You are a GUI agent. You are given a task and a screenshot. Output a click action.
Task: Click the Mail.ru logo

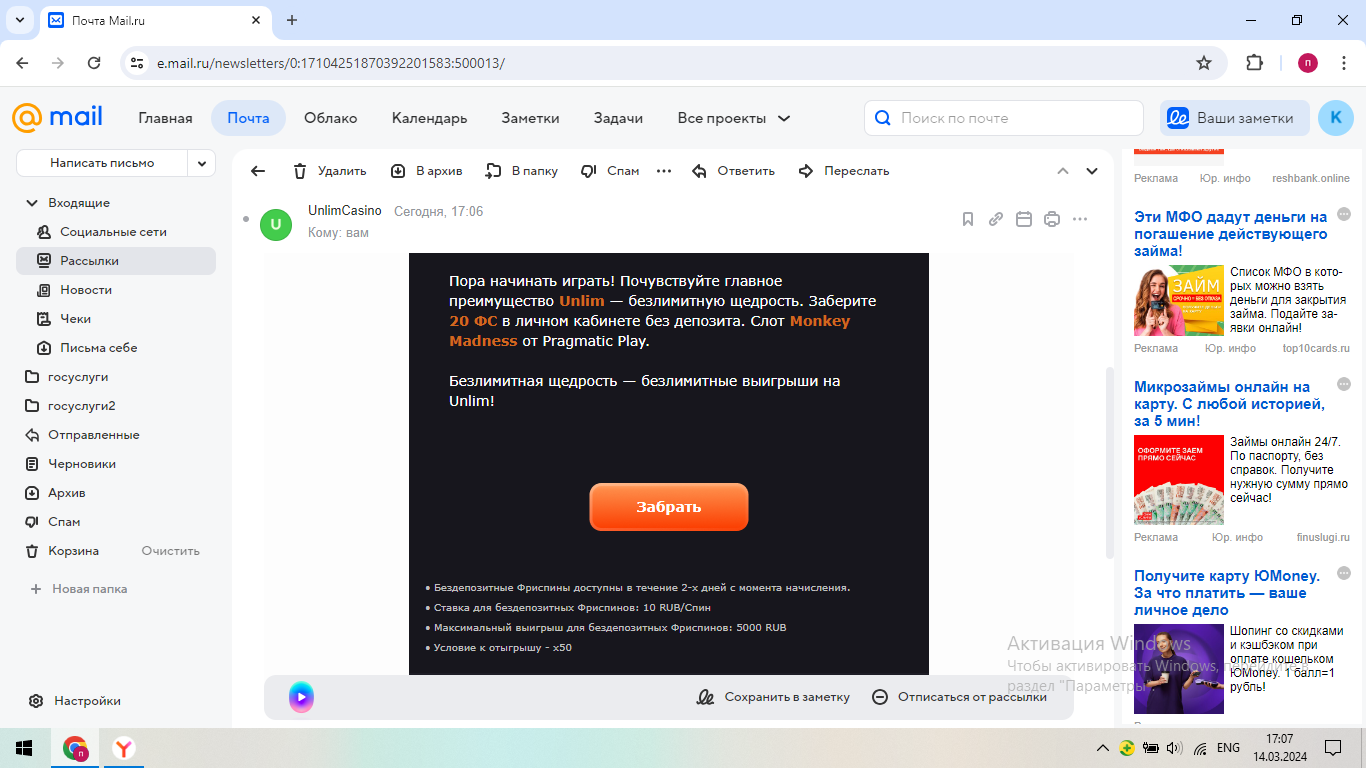pos(57,118)
